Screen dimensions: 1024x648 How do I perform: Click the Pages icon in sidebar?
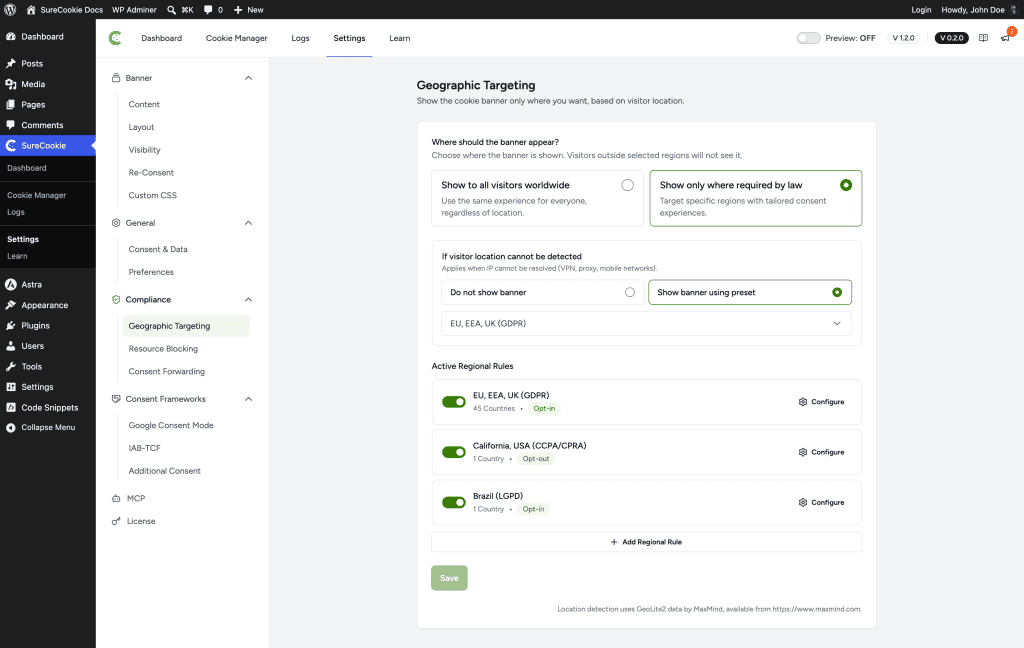tap(10, 105)
